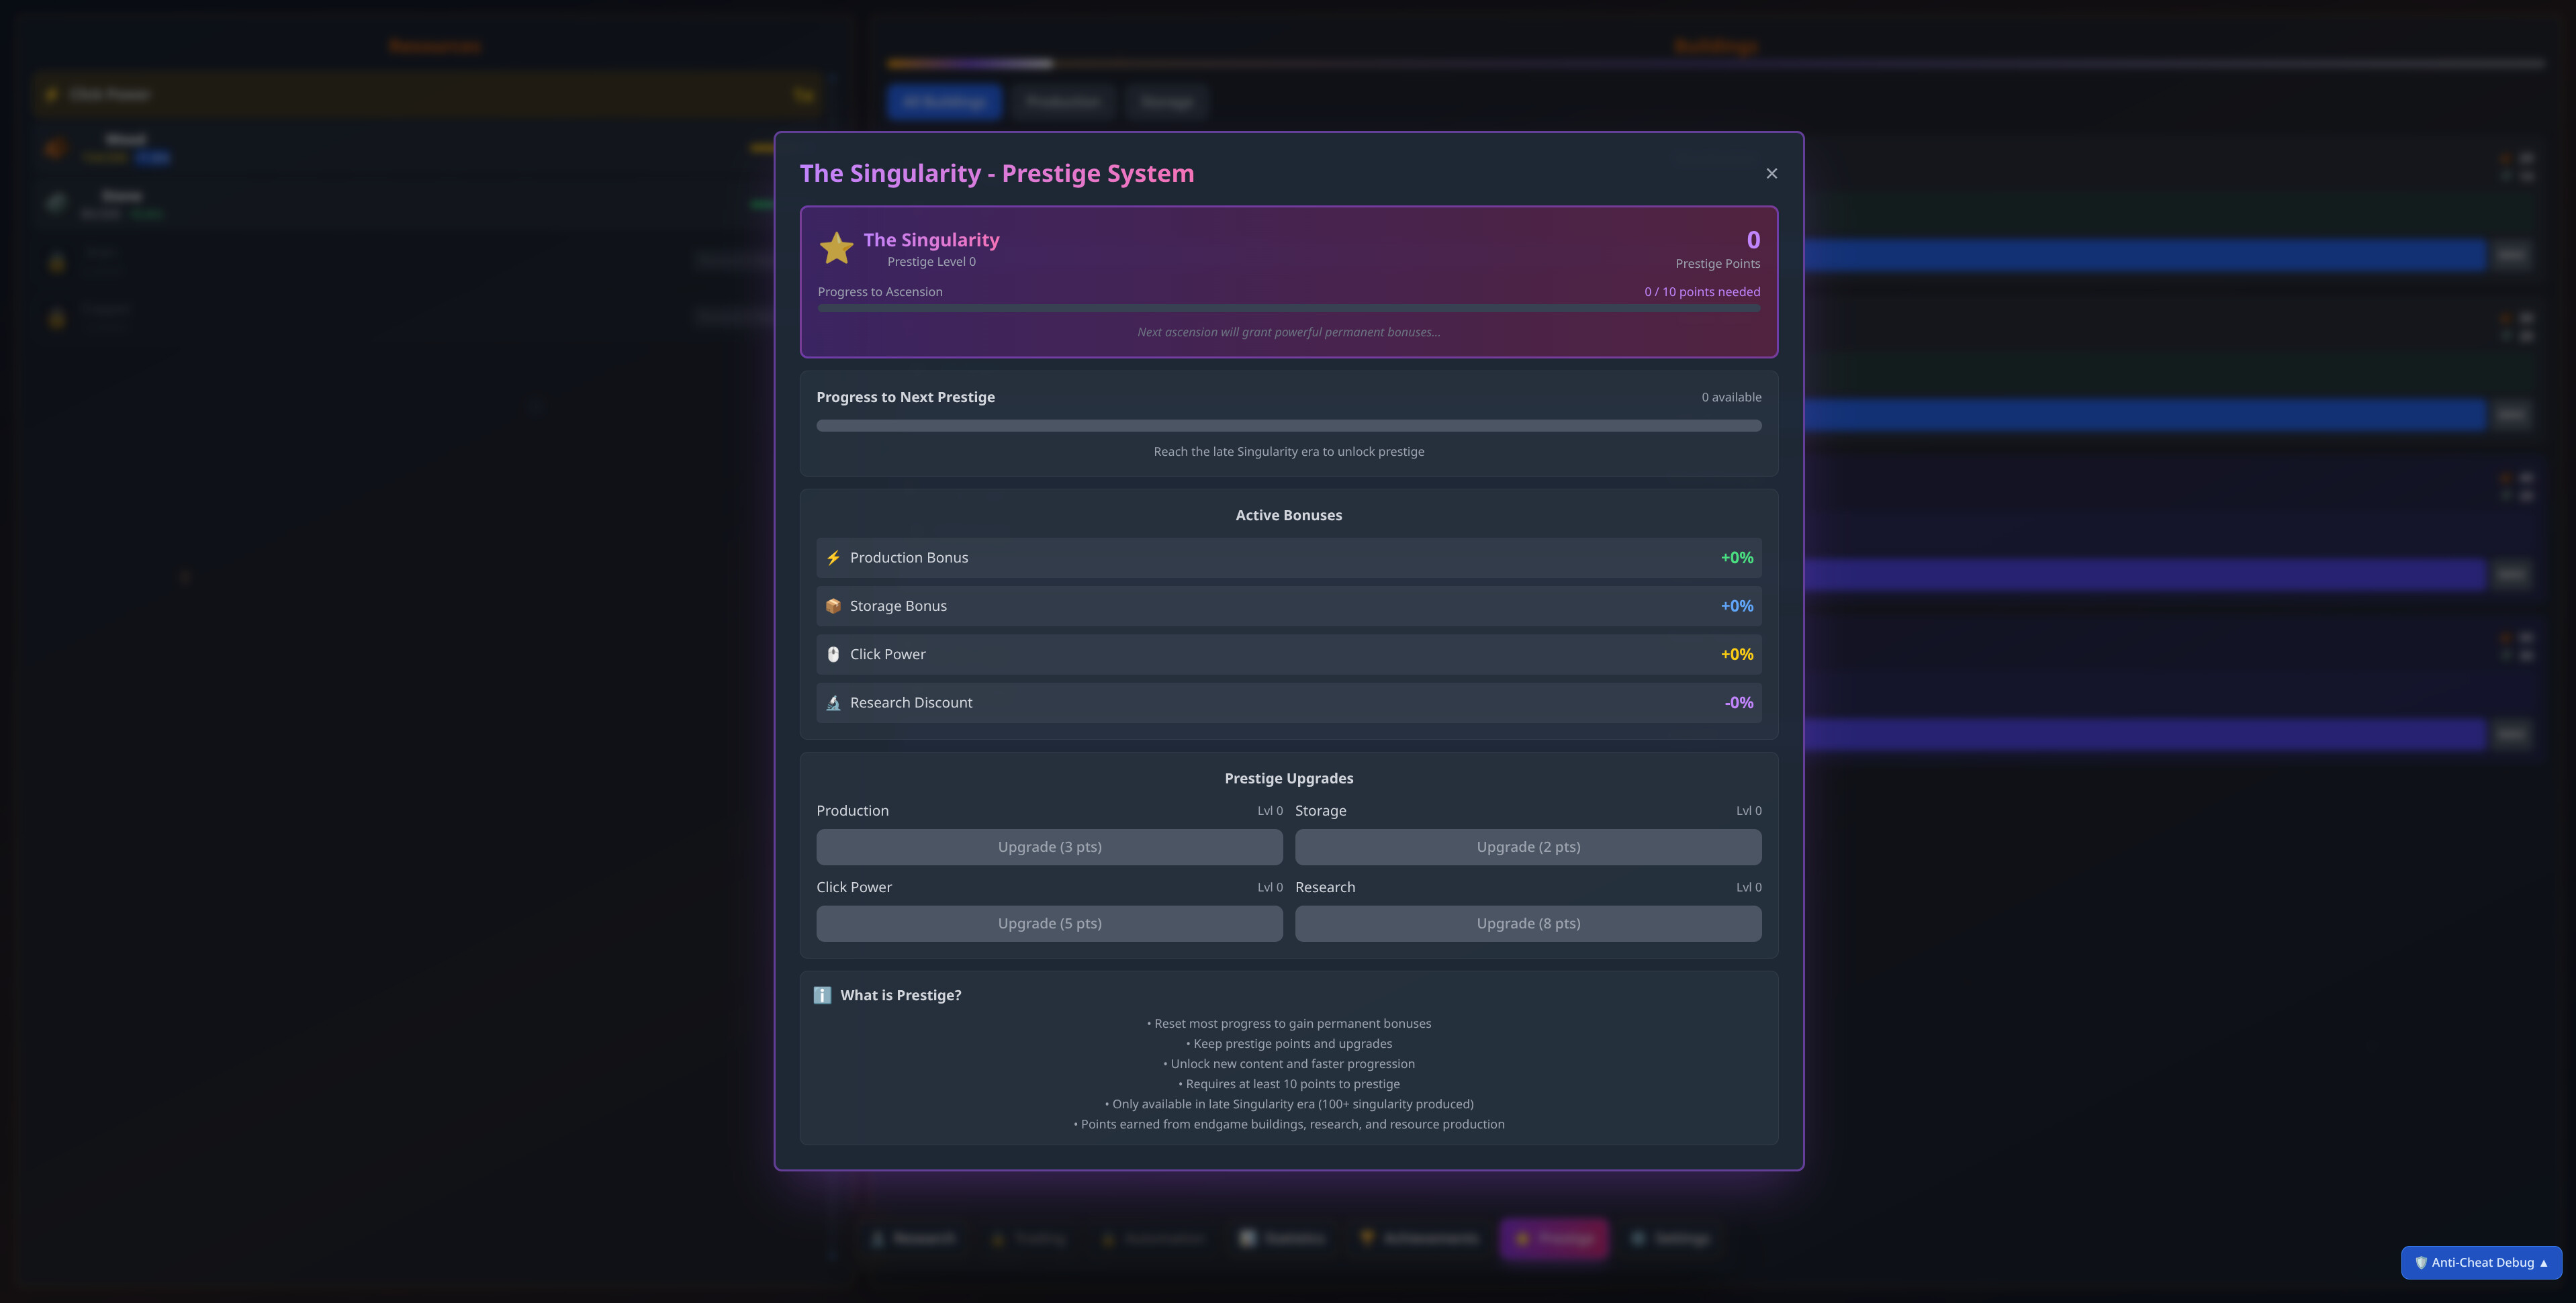Click the shield icon on Anti-Cheat Debug
Screen dimensions: 2576x1303
click(2421, 1262)
